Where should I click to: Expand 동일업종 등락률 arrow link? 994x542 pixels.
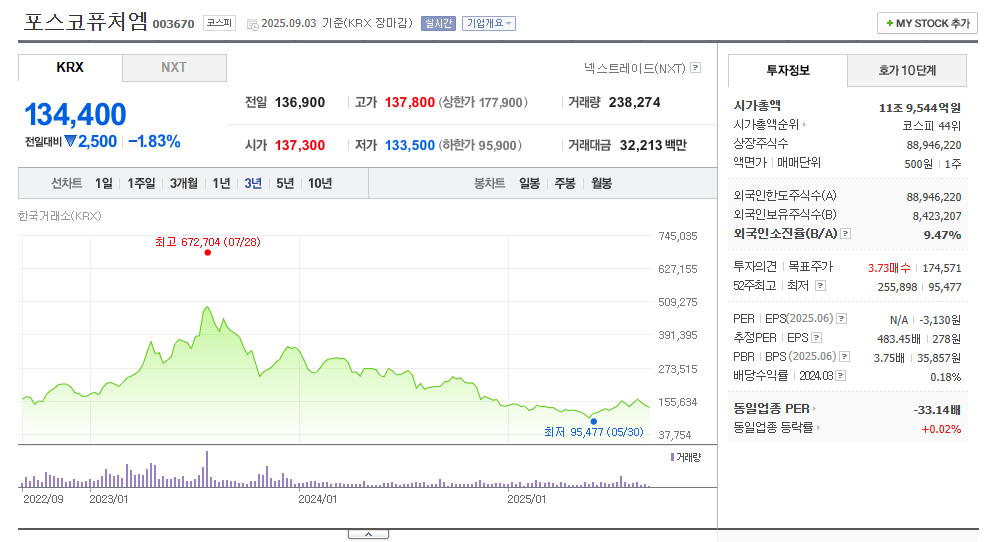point(818,428)
